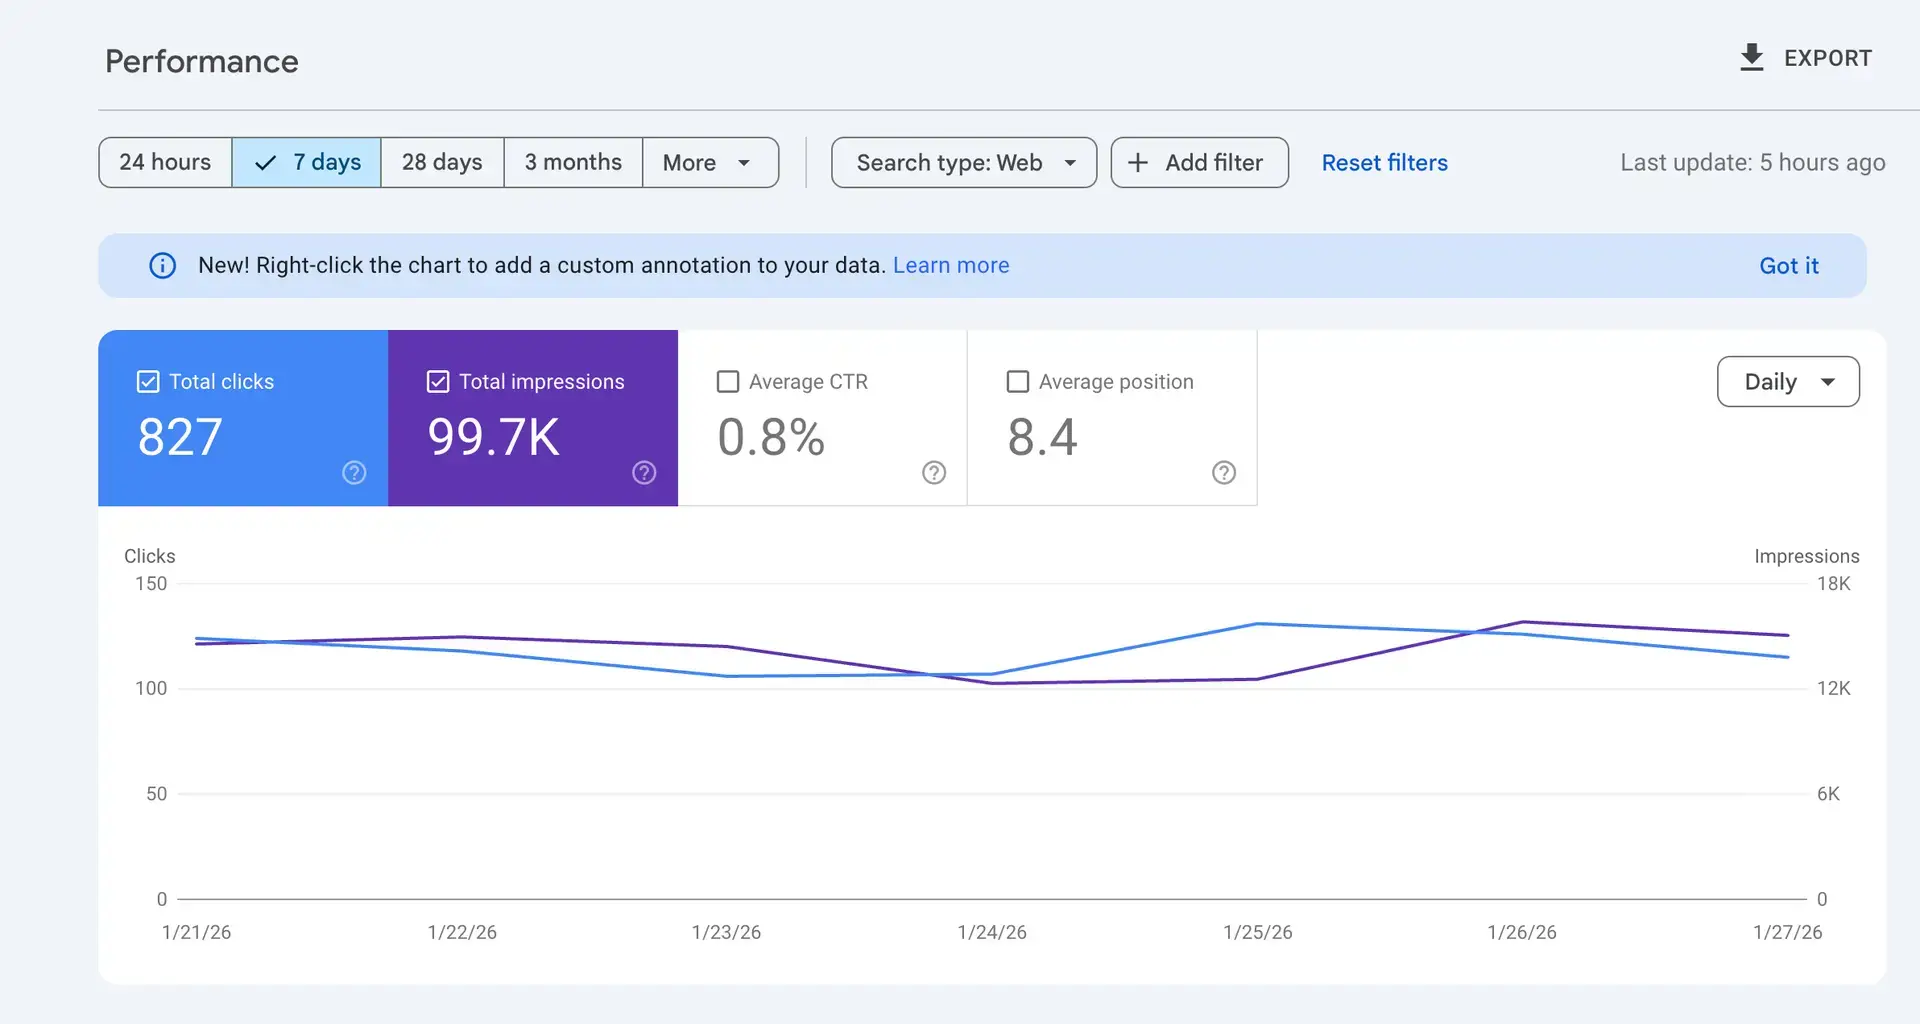Open the Daily interval dropdown
1920x1024 pixels.
pos(1788,381)
